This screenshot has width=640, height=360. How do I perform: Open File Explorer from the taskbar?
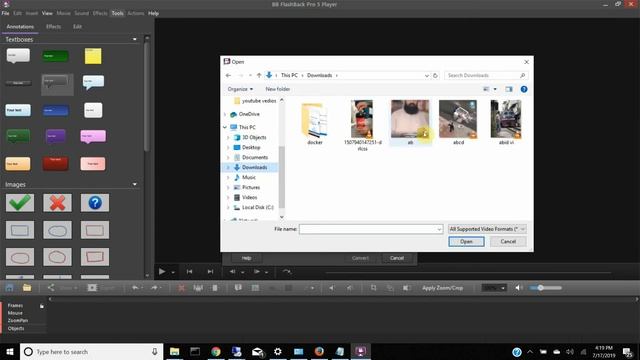(174, 351)
